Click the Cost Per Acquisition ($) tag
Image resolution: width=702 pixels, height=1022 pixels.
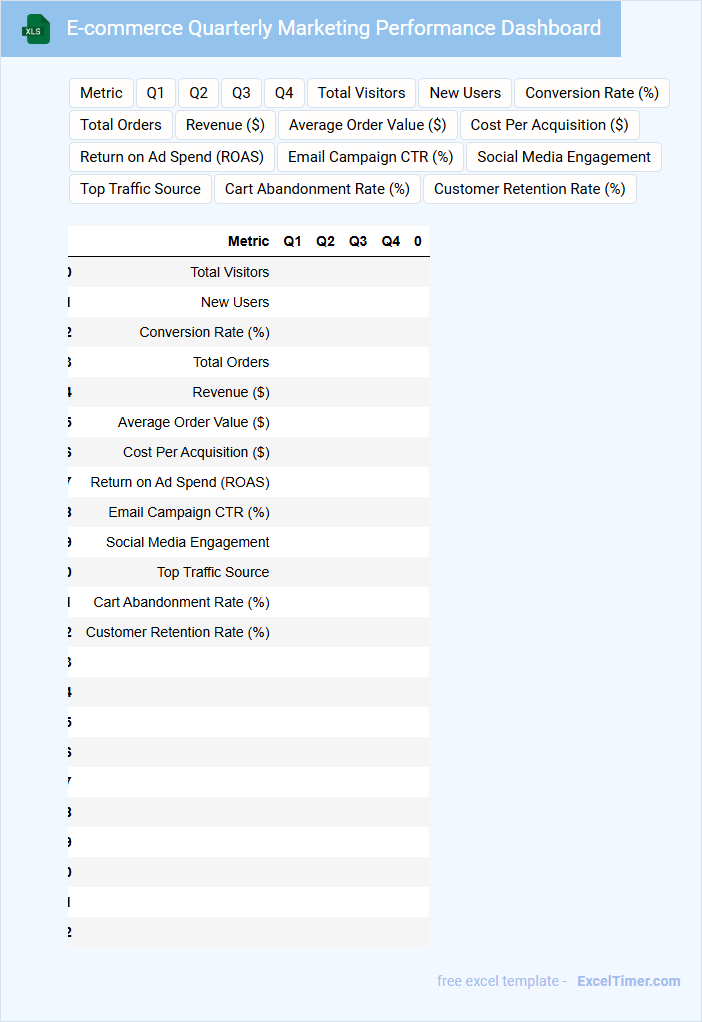[x=549, y=125]
